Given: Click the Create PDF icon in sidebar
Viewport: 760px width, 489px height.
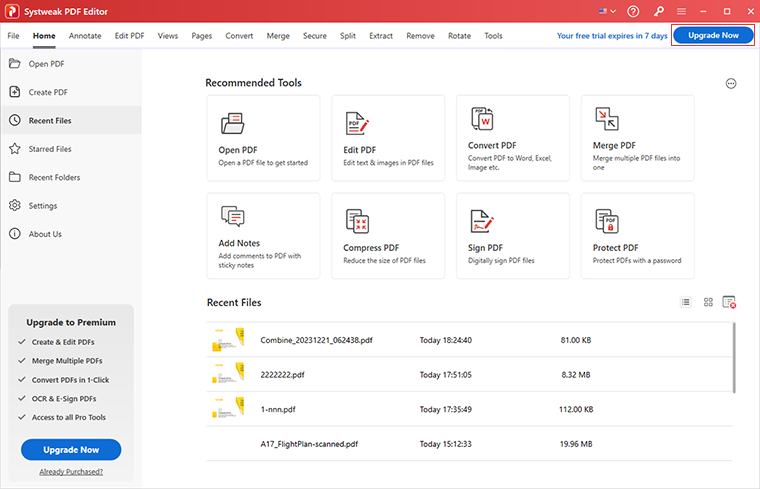Looking at the screenshot, I should (15, 92).
